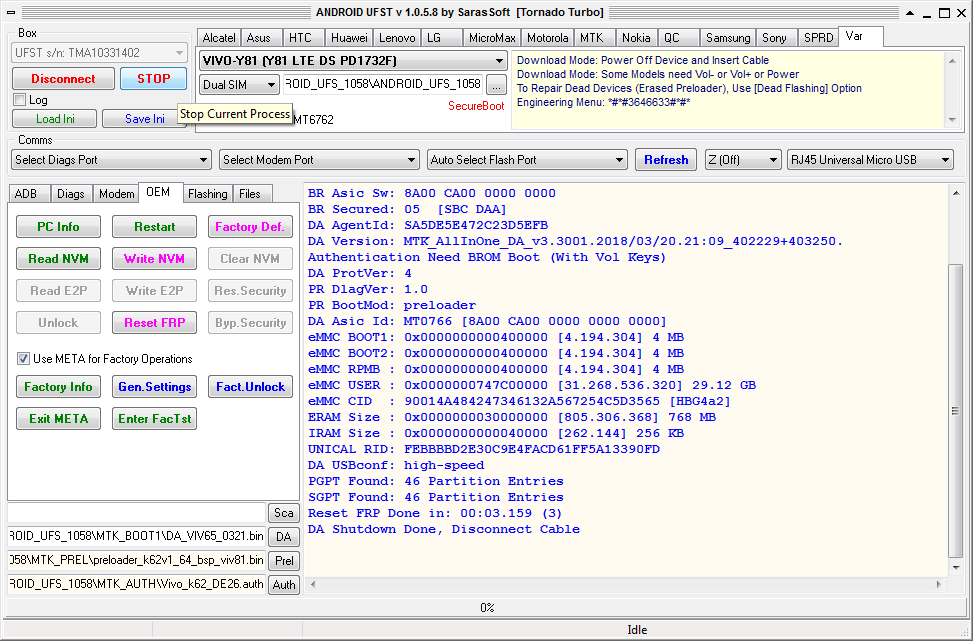Image resolution: width=973 pixels, height=641 pixels.
Task: Switch to the Modem tab
Action: [116, 194]
